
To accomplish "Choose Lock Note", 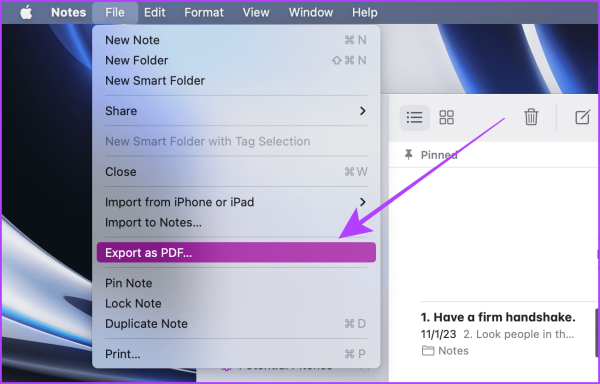I will pos(236,303).
